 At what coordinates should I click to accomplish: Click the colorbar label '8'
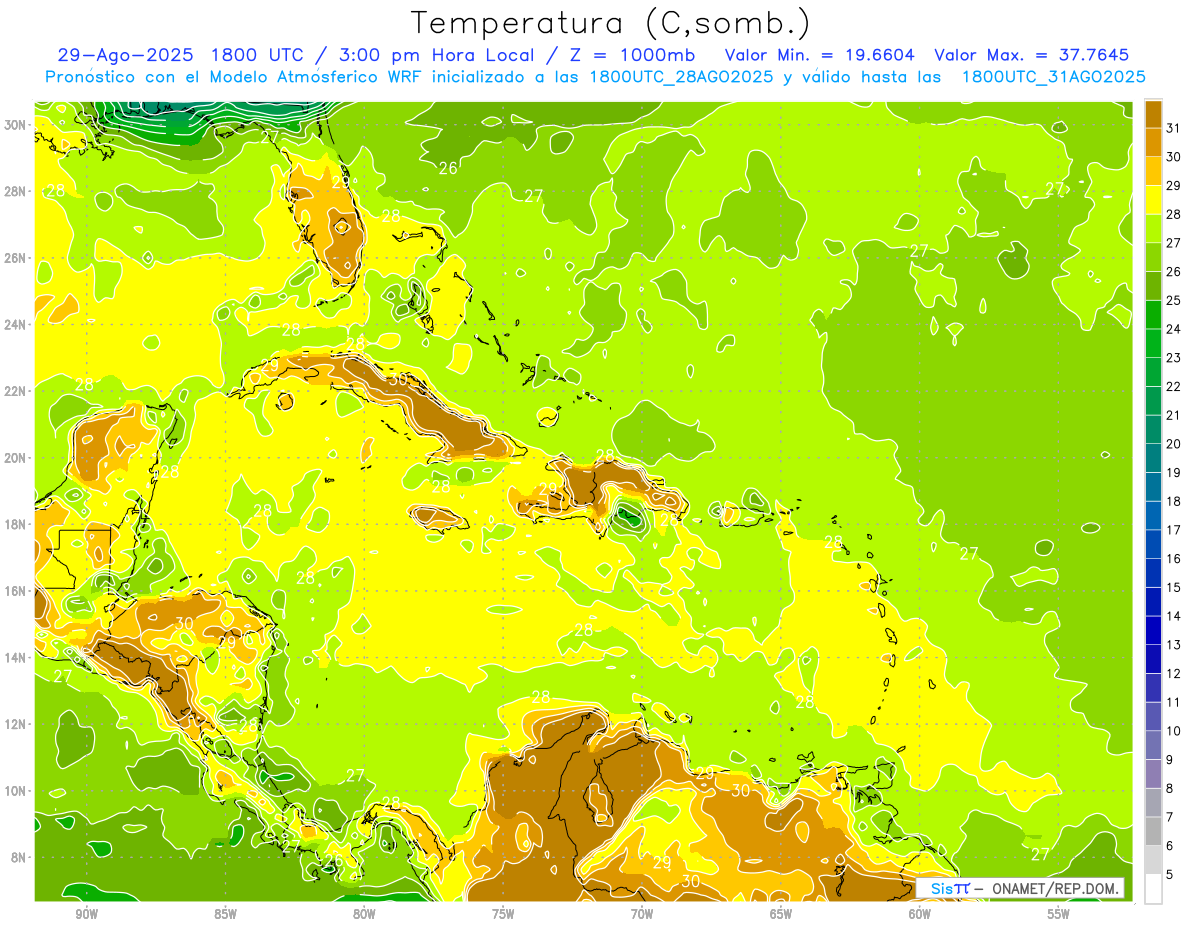(1170, 789)
